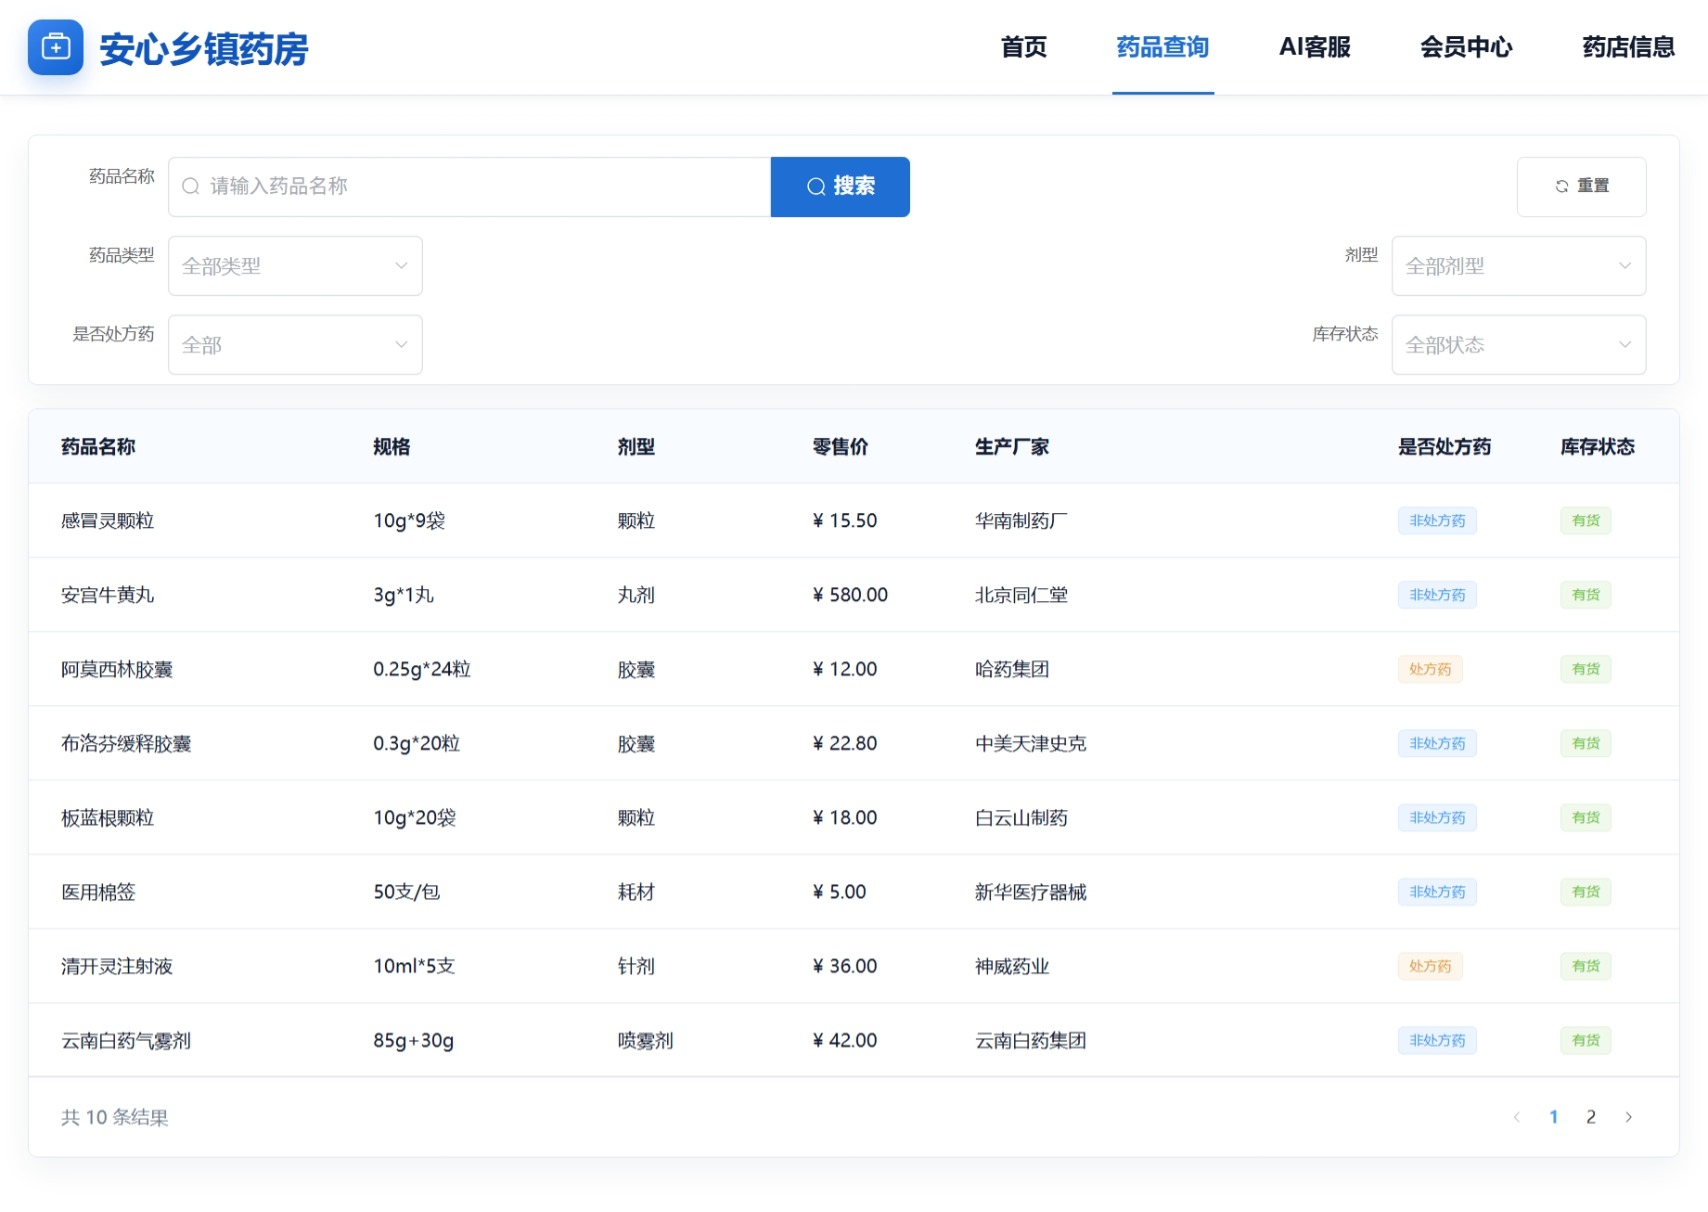Screen dimensions: 1708x1212
Task: Click the 零售价 column header
Action: [x=840, y=447]
